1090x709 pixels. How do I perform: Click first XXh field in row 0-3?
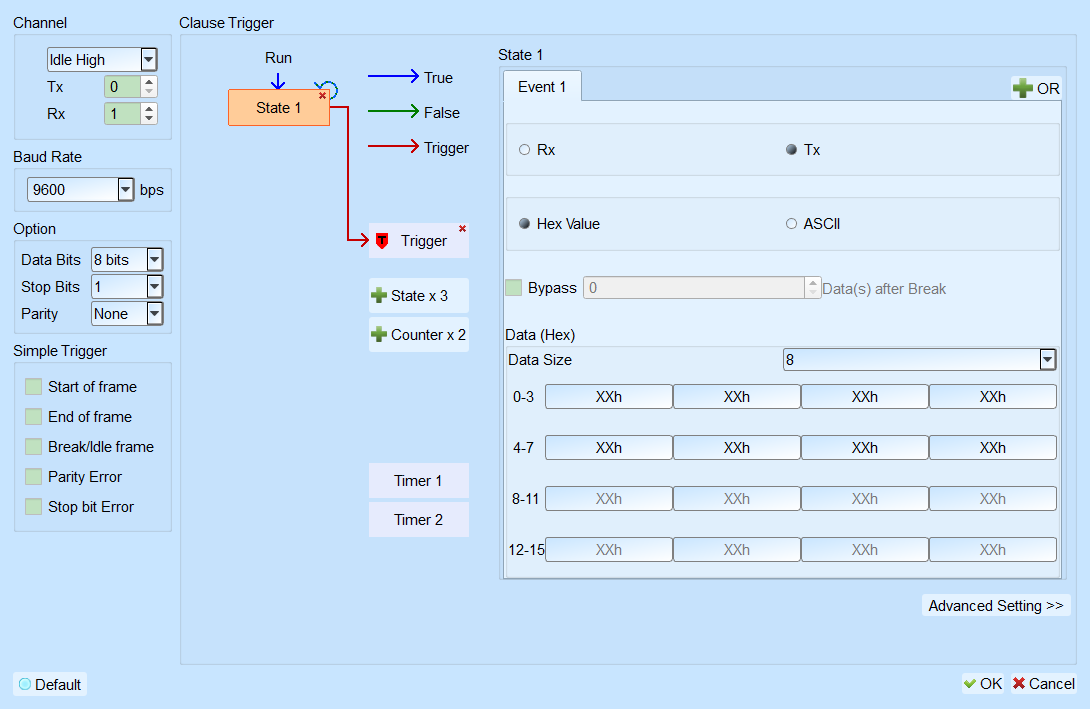click(609, 397)
